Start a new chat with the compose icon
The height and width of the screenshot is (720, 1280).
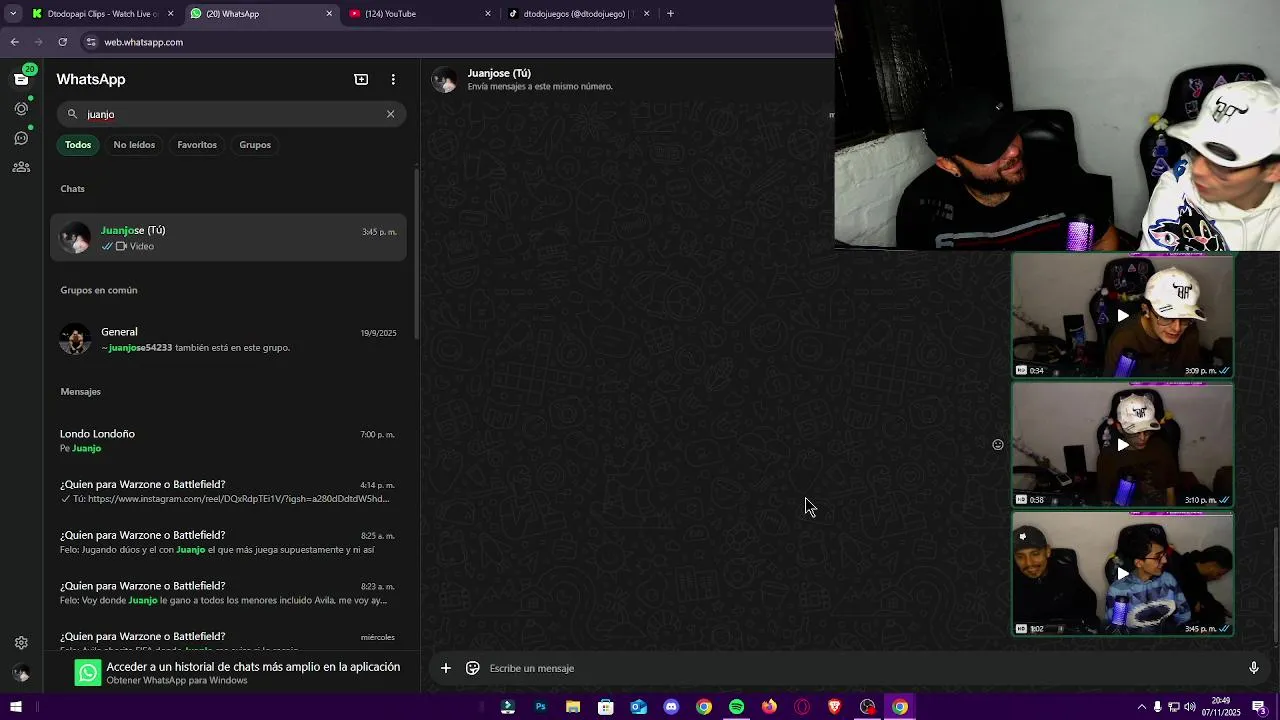(361, 79)
